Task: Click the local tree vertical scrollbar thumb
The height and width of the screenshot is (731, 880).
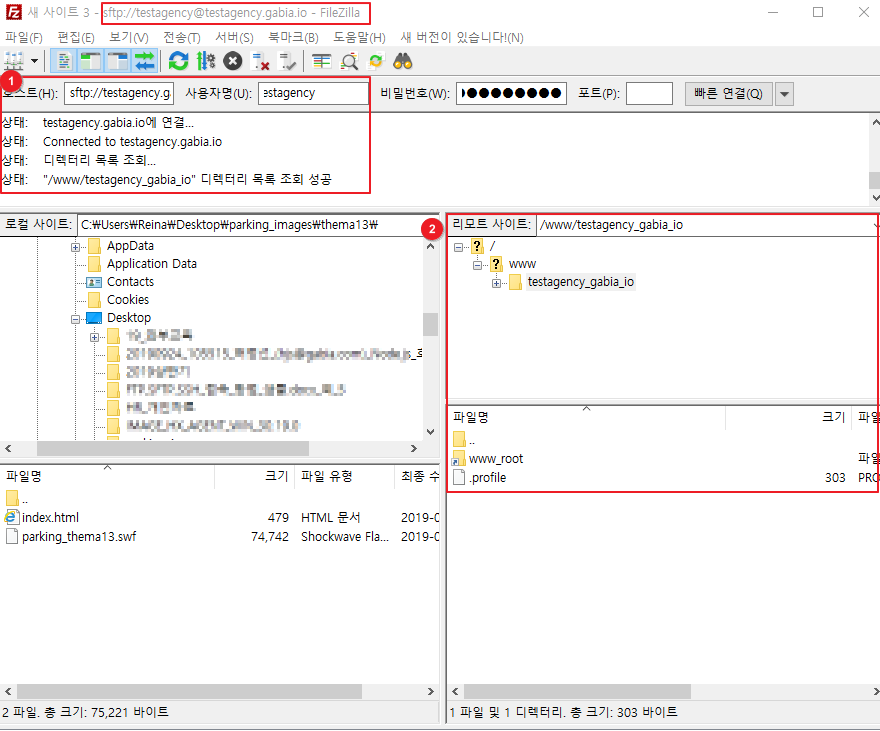Action: (x=430, y=324)
